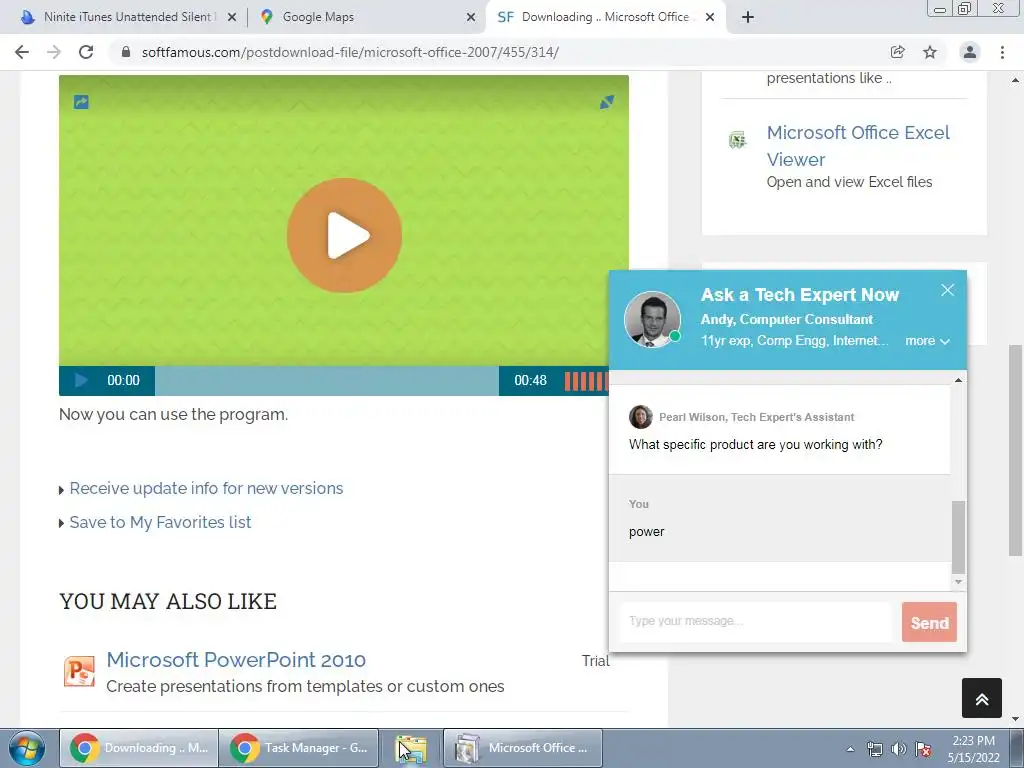Close the Ninite iTunes tab

tap(232, 18)
